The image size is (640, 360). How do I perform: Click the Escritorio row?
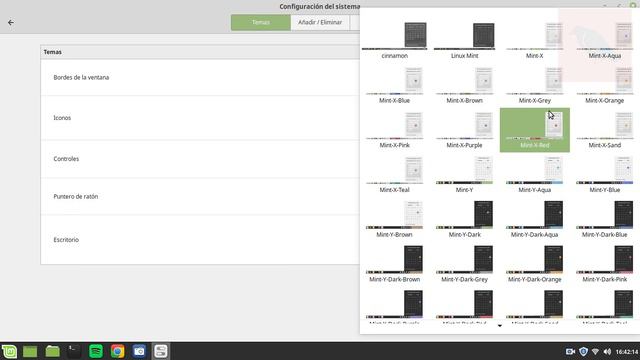pyautogui.click(x=200, y=240)
